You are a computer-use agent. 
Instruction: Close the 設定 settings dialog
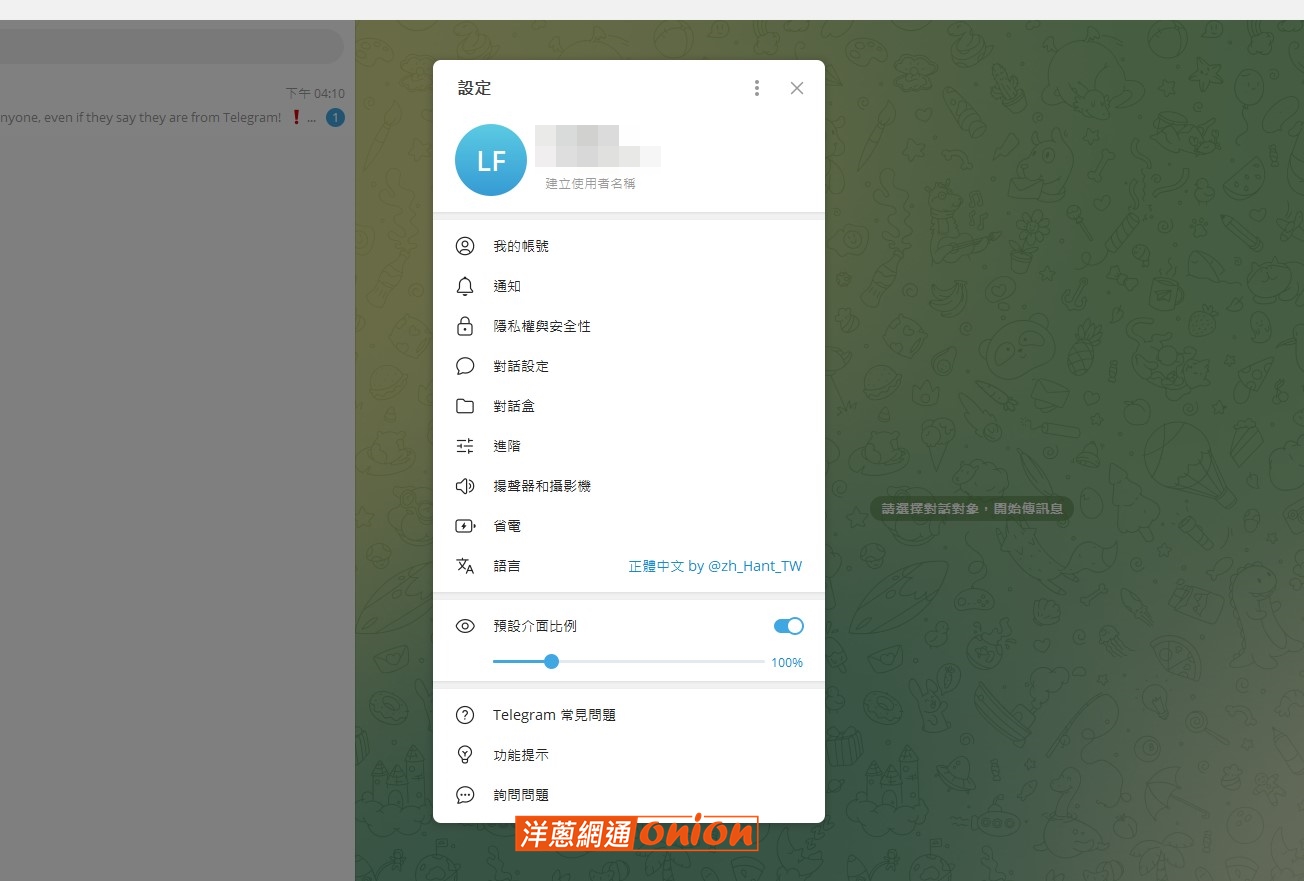797,88
